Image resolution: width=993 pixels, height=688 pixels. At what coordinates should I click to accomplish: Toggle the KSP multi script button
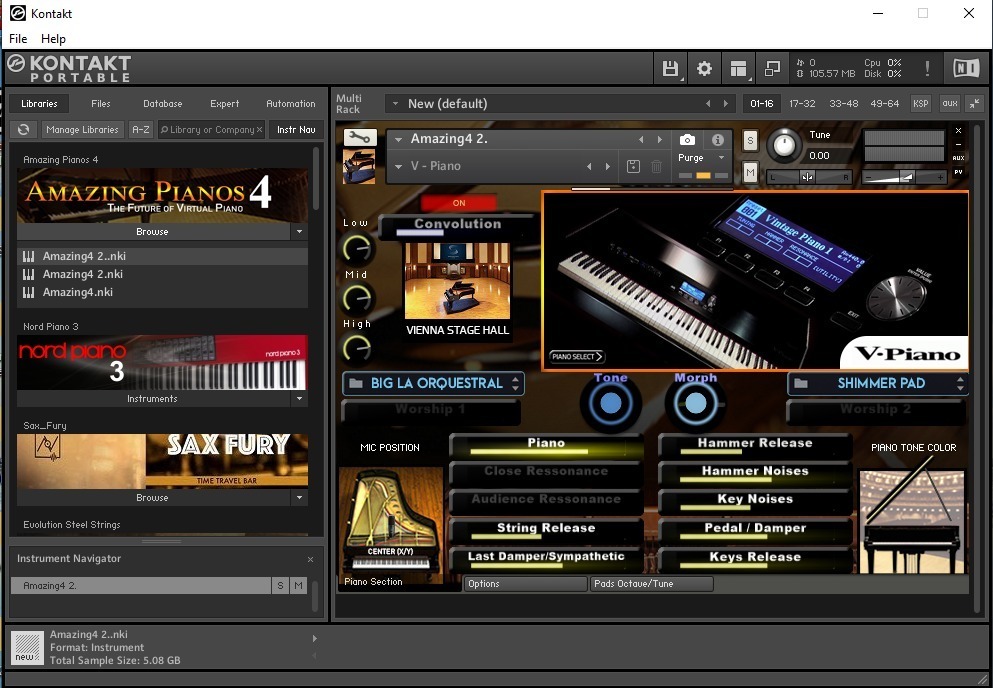tap(921, 103)
